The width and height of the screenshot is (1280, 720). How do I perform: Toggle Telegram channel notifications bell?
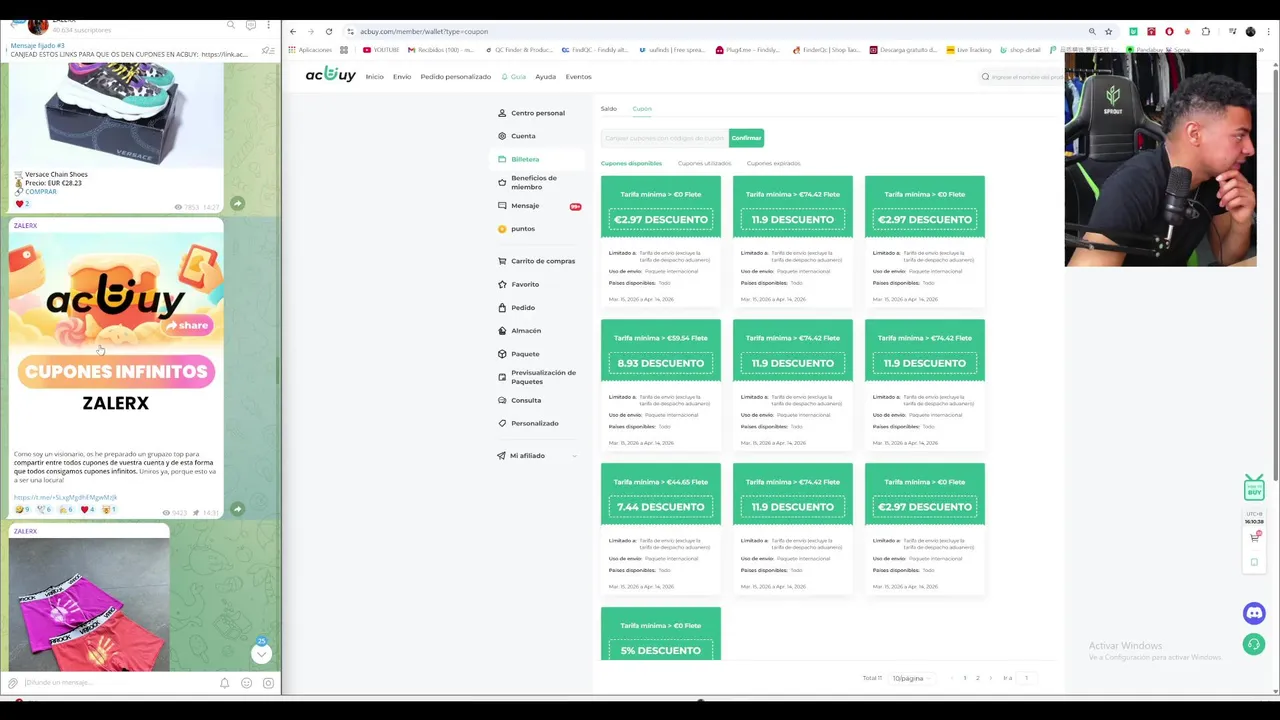pyautogui.click(x=224, y=683)
